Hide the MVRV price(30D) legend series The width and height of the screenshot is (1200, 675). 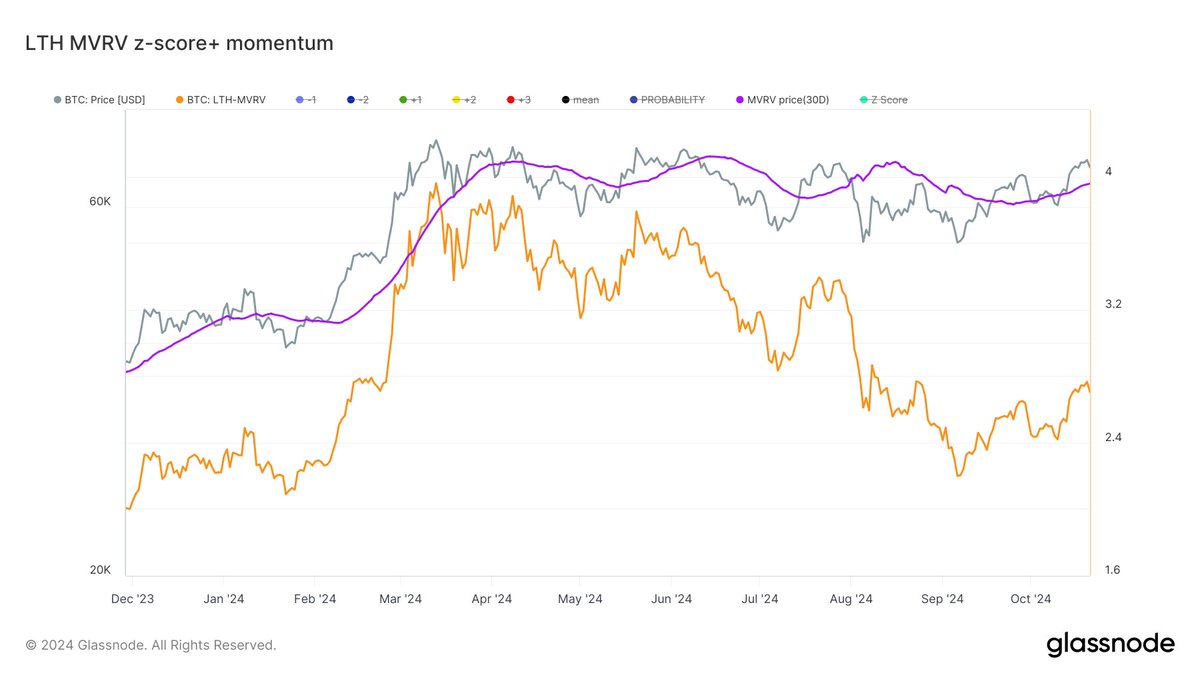tap(782, 100)
